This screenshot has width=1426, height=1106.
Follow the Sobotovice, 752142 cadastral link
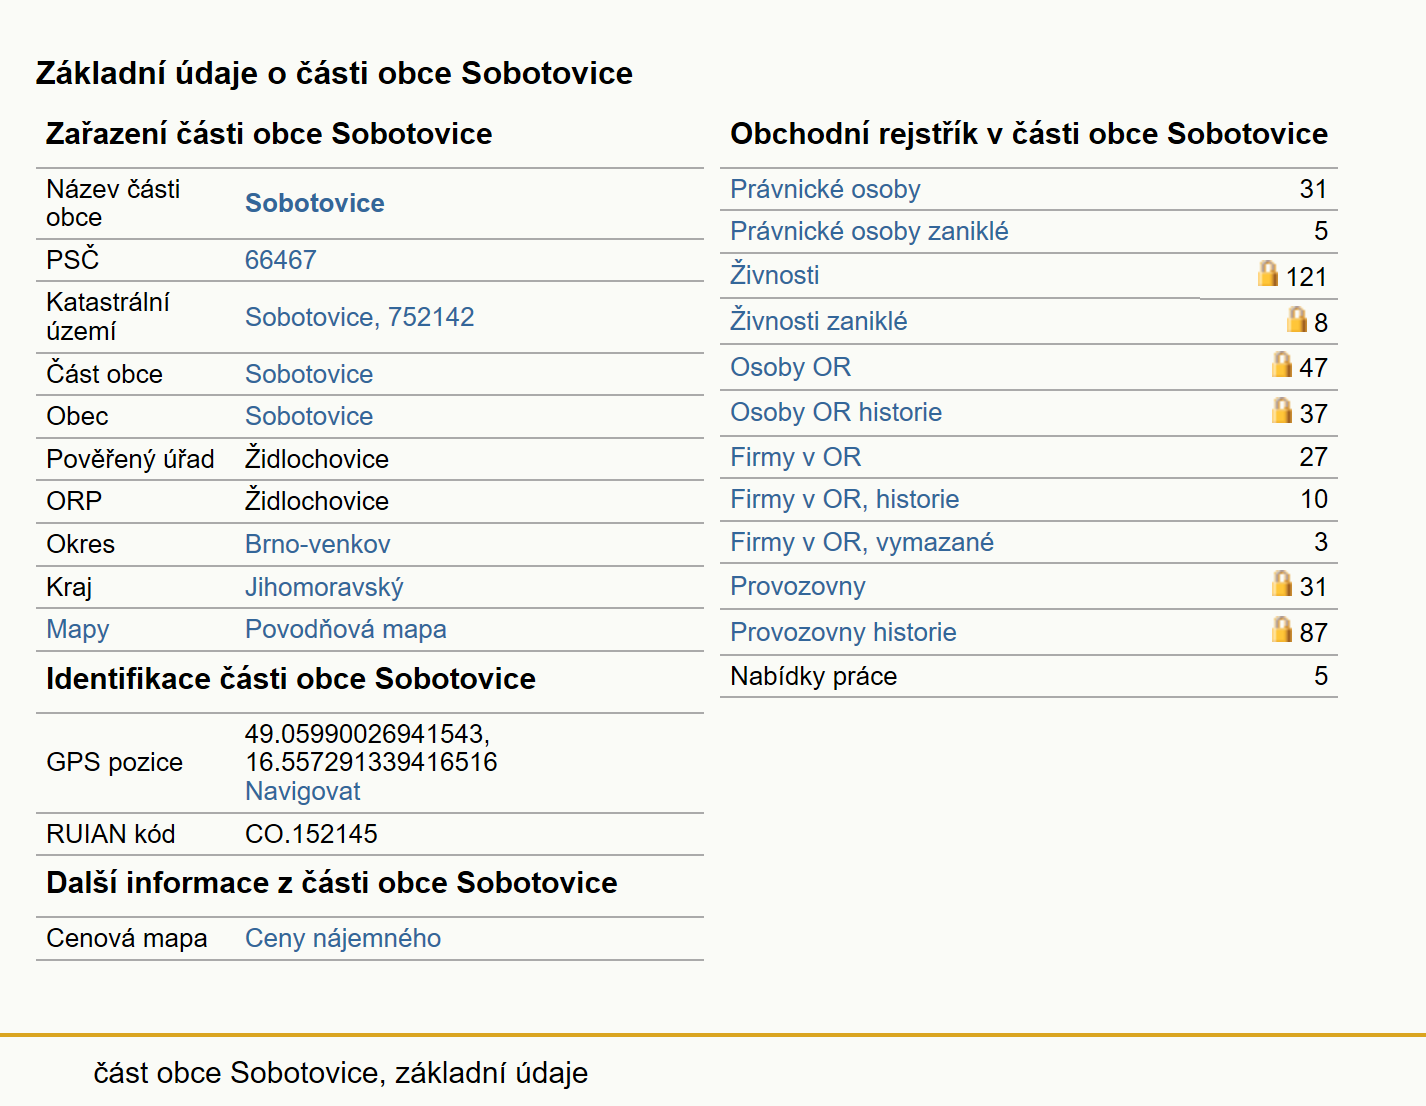click(x=360, y=317)
